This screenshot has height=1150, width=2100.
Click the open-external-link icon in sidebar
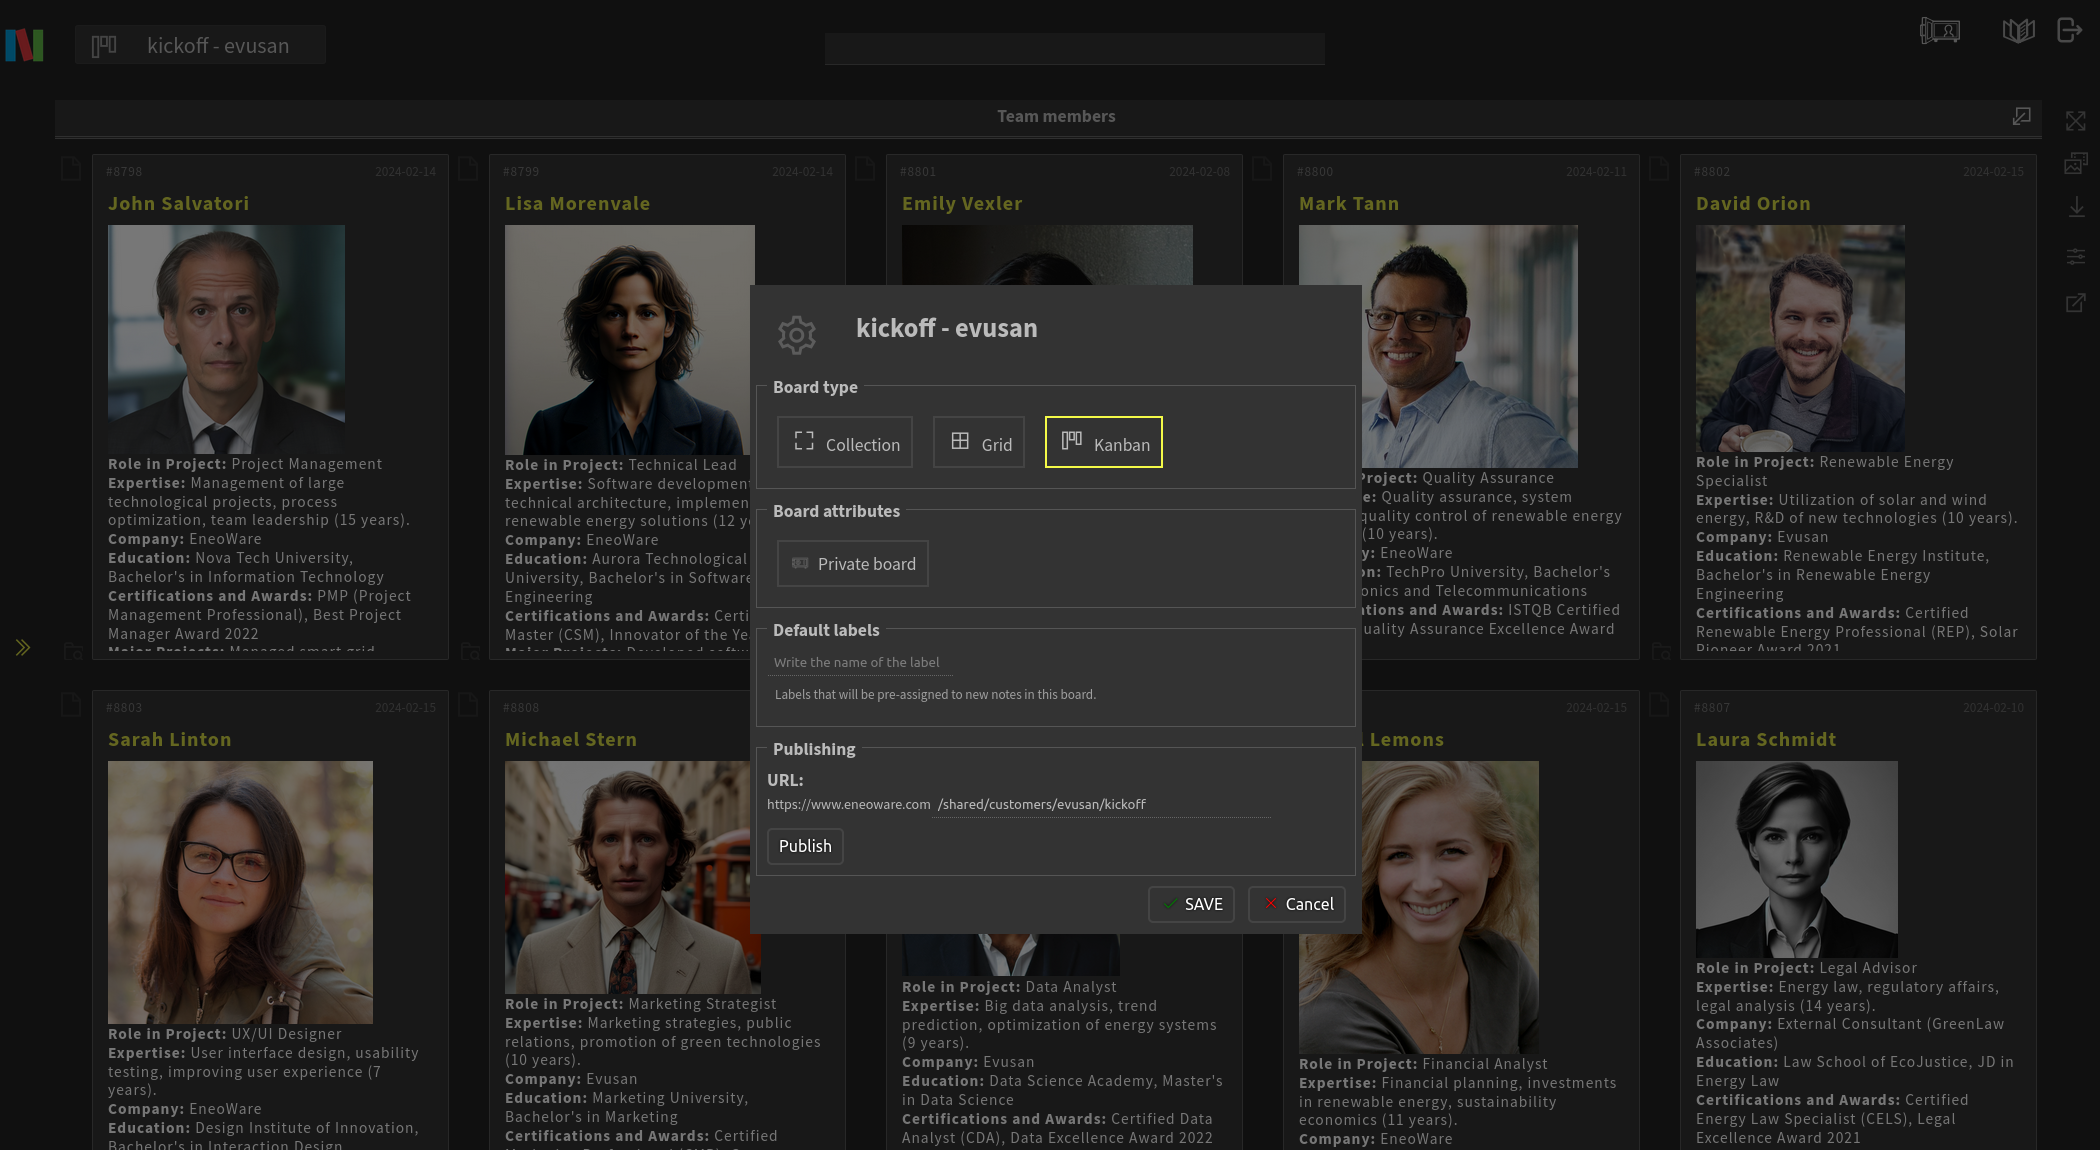coord(2076,303)
